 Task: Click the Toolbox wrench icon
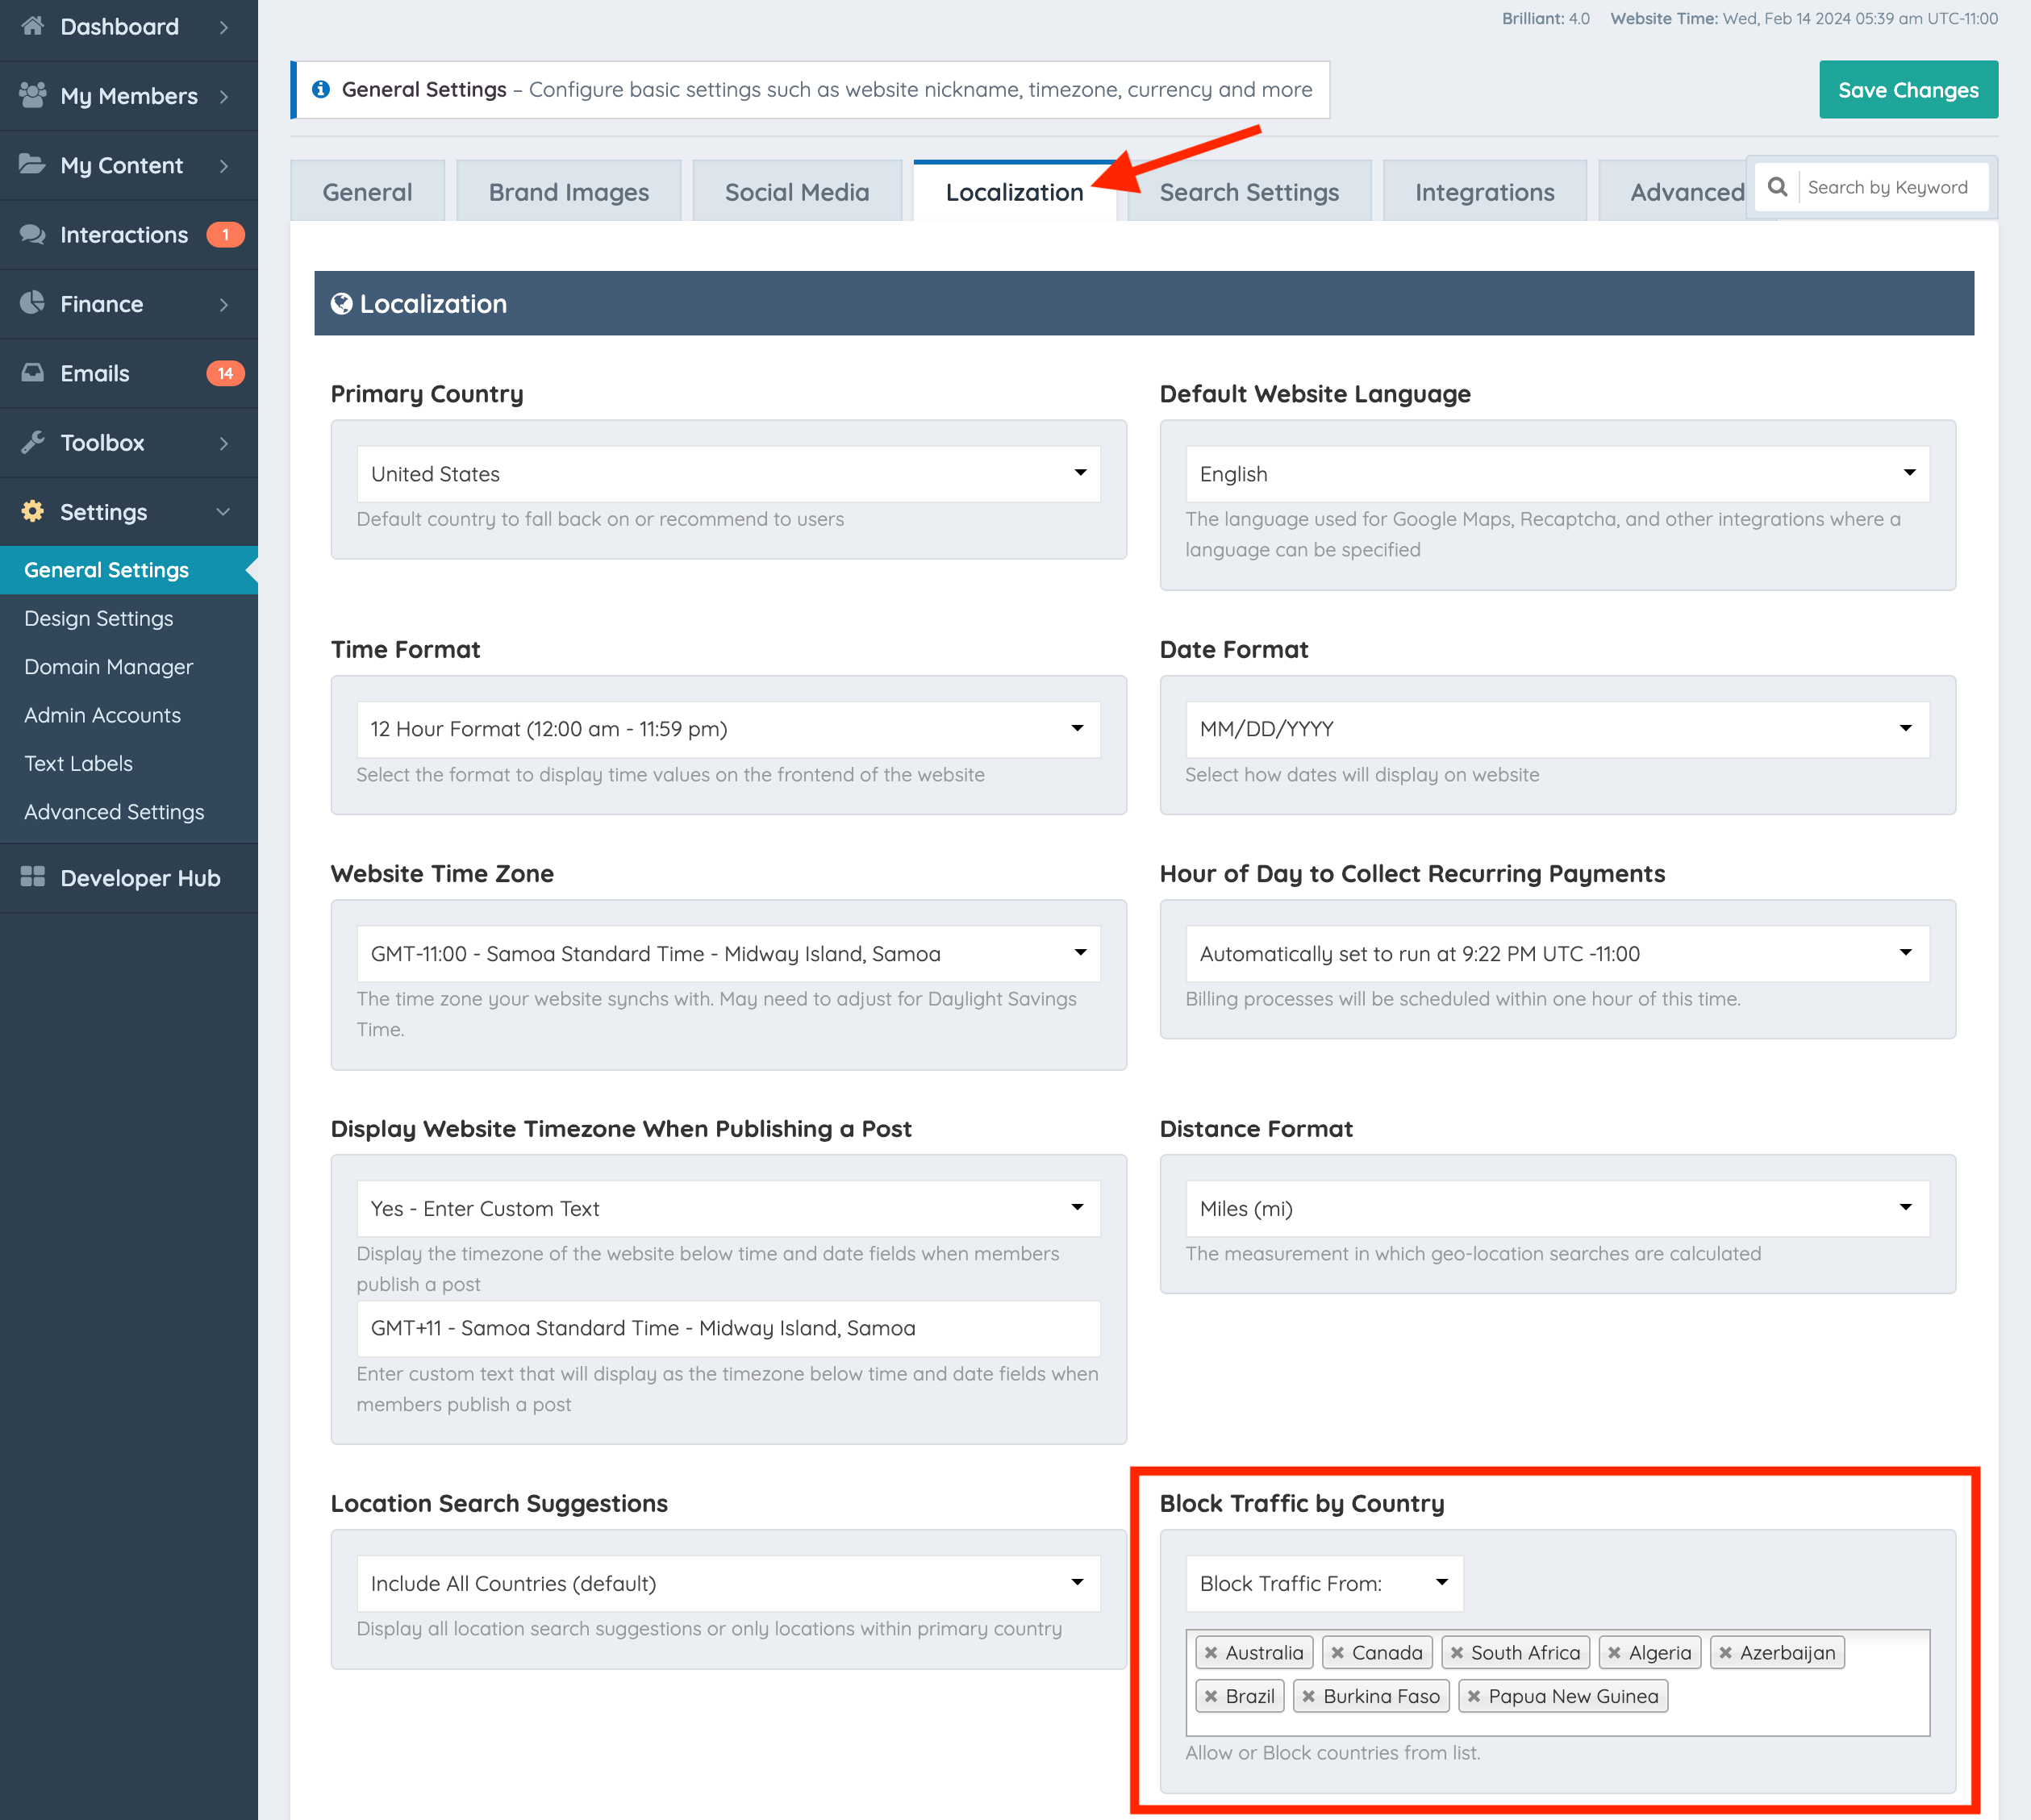click(x=32, y=442)
